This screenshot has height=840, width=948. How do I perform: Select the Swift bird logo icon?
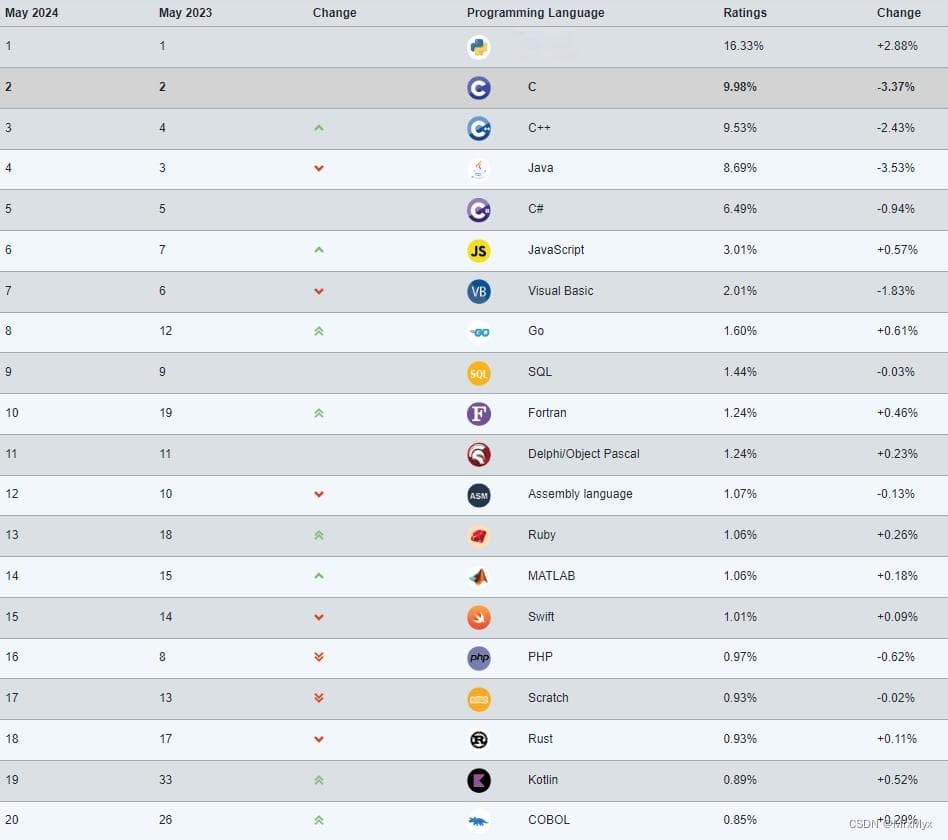478,617
